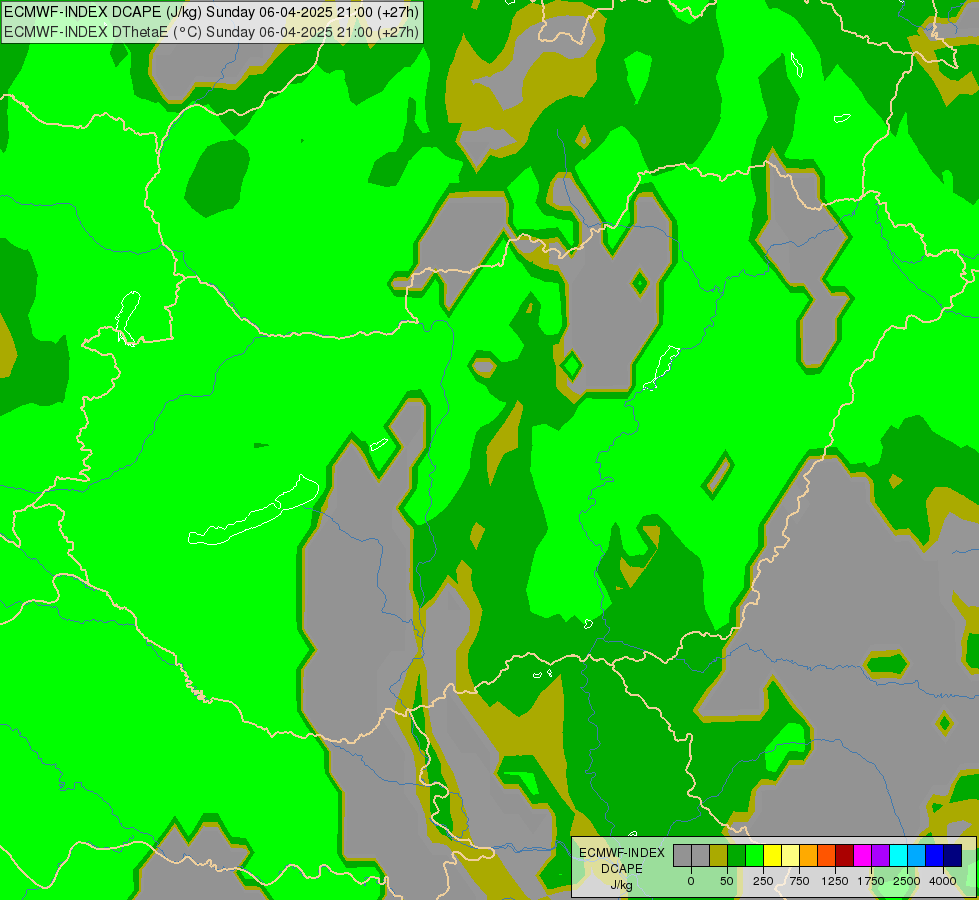Image resolution: width=979 pixels, height=900 pixels.
Task: Click the navy legend swatch
Action: click(x=953, y=856)
